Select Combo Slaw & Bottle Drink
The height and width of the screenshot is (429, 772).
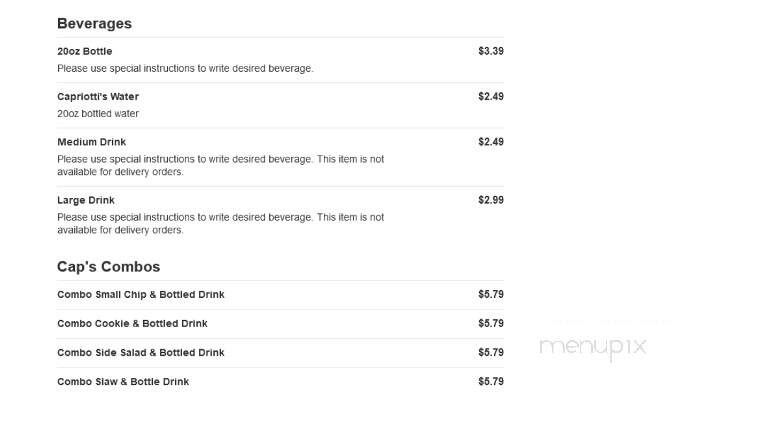(123, 382)
